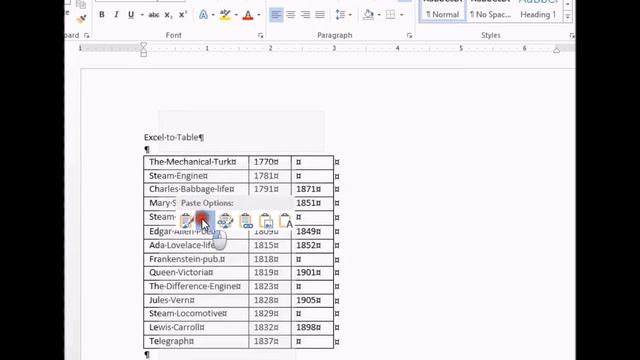Expand the Line Spacing dropdown arrow
Image resolution: width=640 pixels, height=360 pixels.
(350, 15)
